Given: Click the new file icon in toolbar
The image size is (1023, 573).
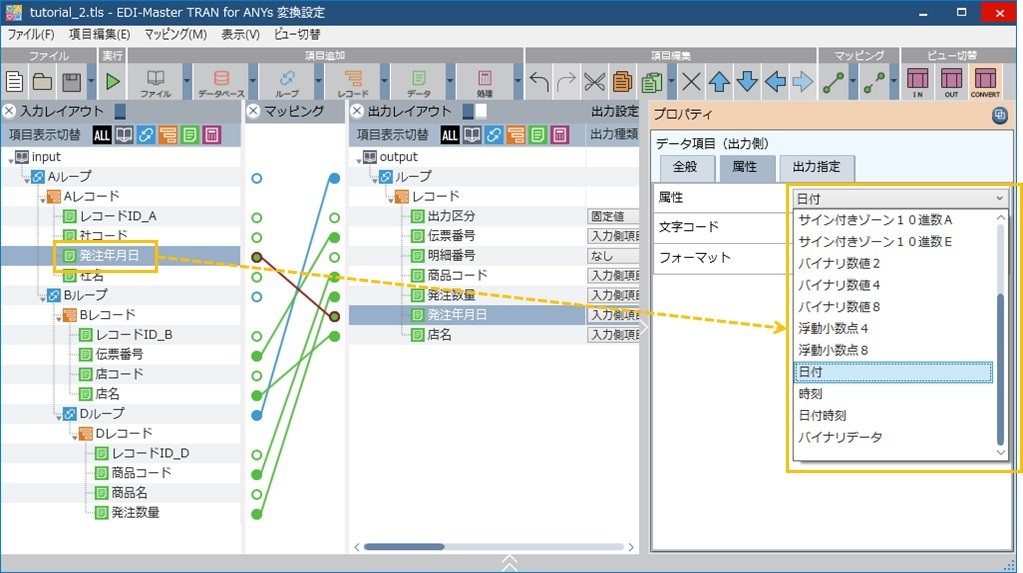Looking at the screenshot, I should click(x=14, y=81).
